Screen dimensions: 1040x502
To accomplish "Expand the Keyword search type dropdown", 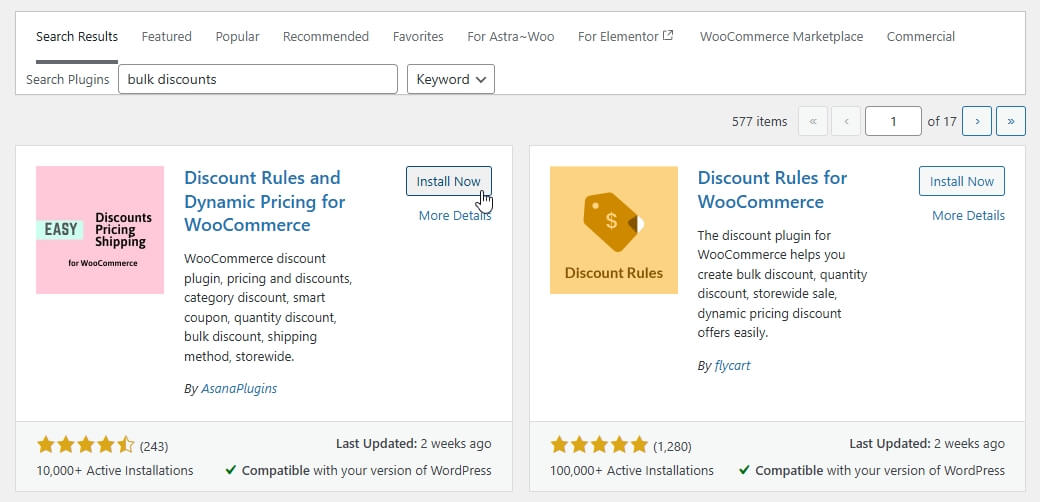I will pyautogui.click(x=451, y=79).
